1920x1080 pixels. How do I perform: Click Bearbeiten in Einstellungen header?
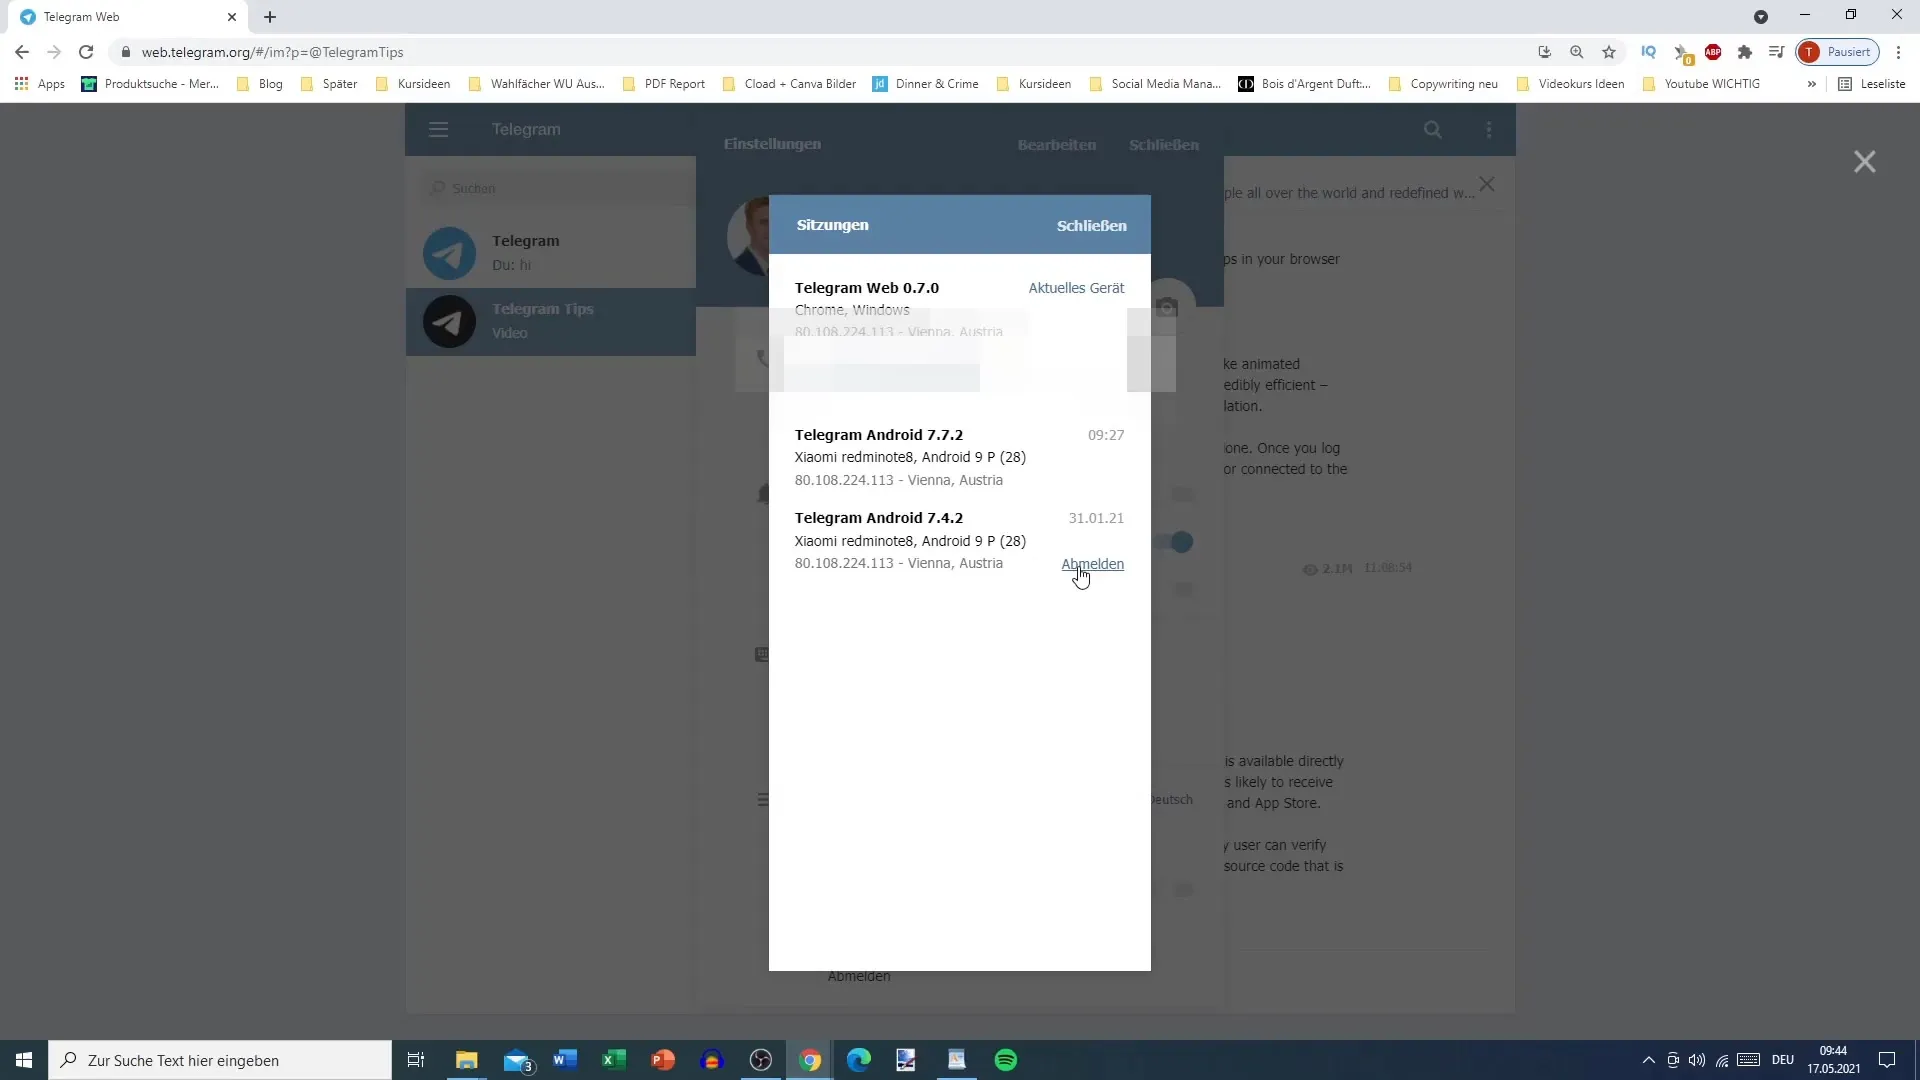[x=1056, y=145]
